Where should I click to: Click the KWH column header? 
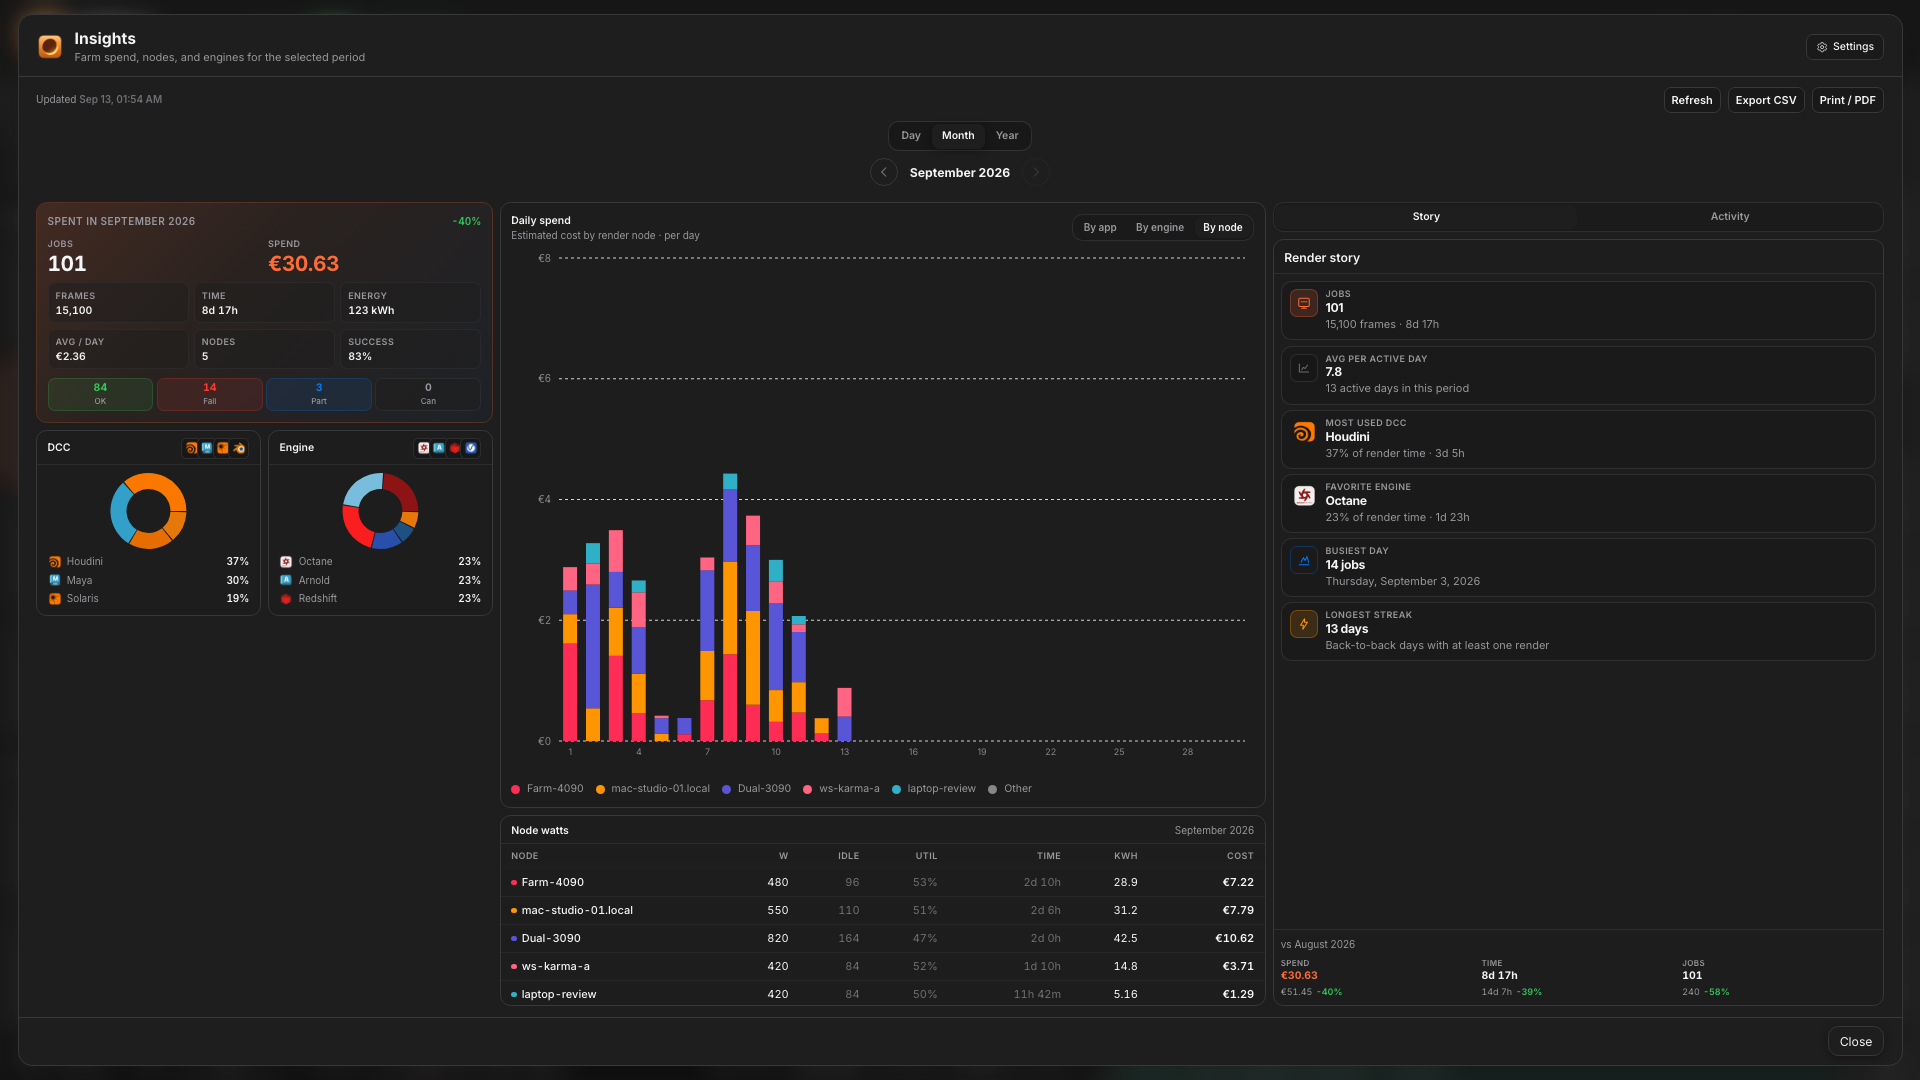point(1126,856)
